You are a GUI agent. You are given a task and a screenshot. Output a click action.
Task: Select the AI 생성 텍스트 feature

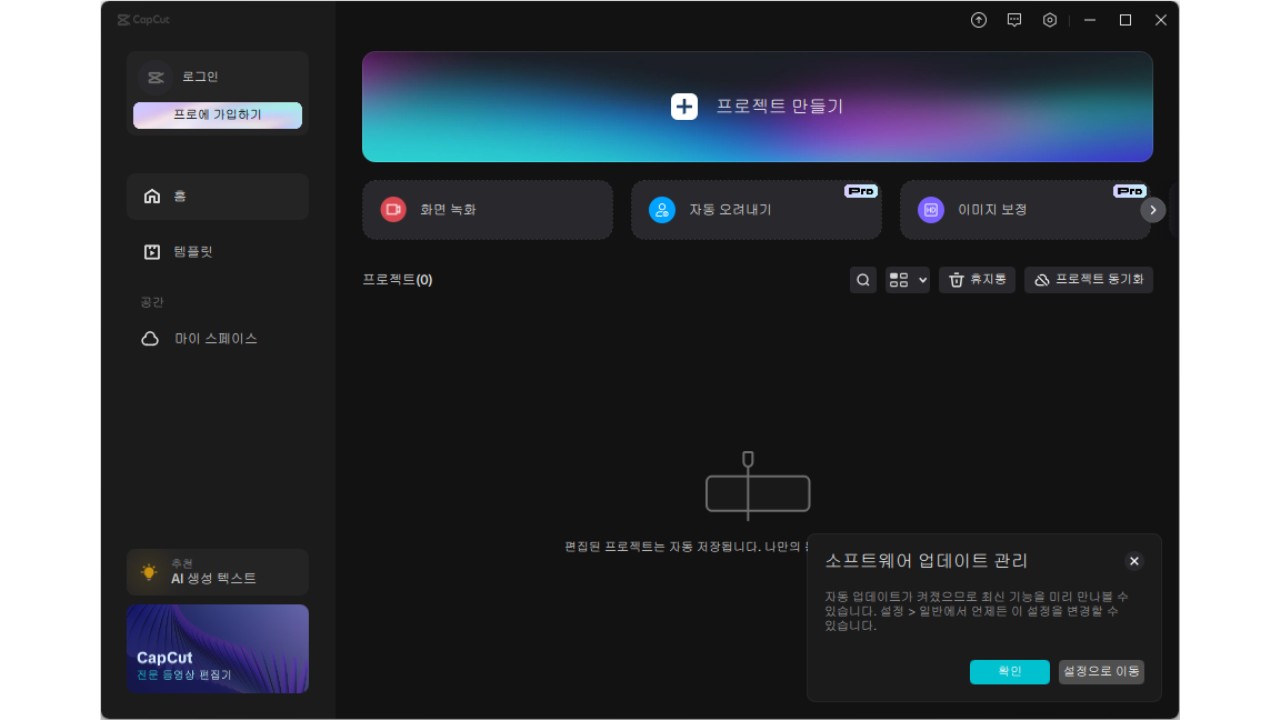(217, 572)
